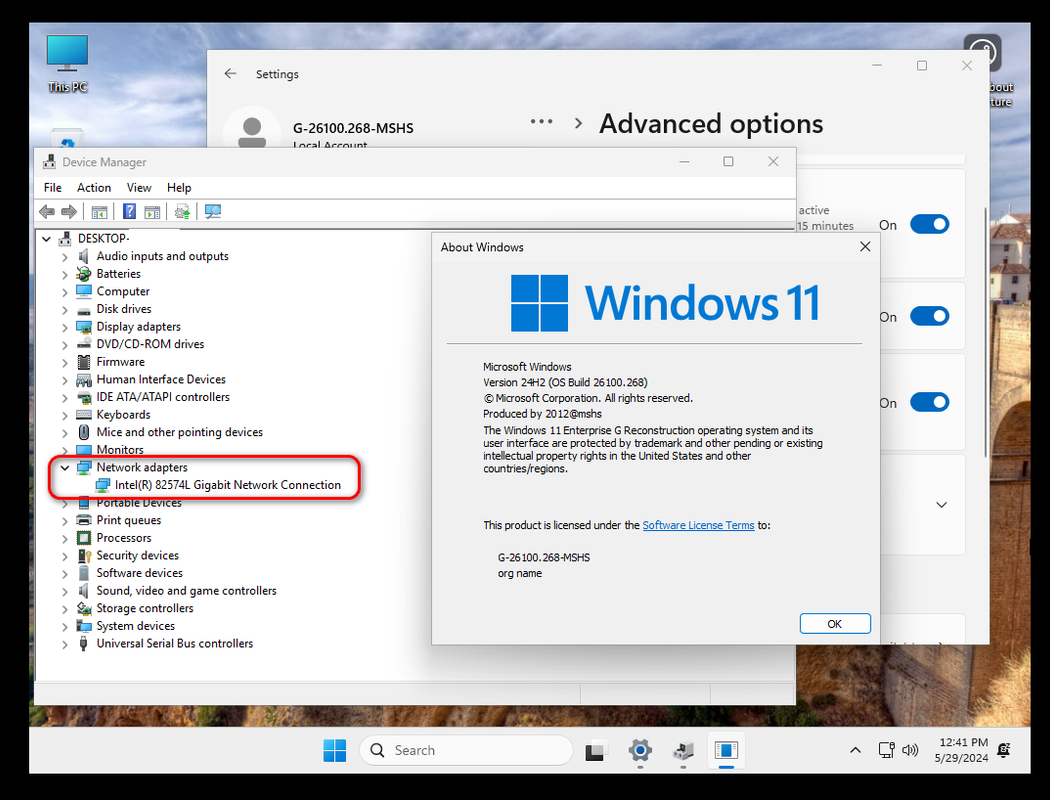Click the Back arrow in Device Manager toolbar

[x=47, y=212]
